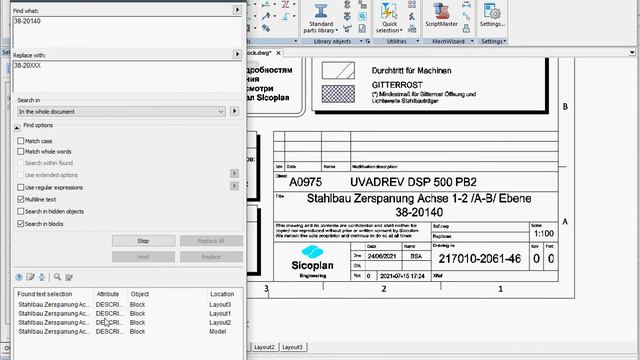Sort results by Found text selection header

44,294
